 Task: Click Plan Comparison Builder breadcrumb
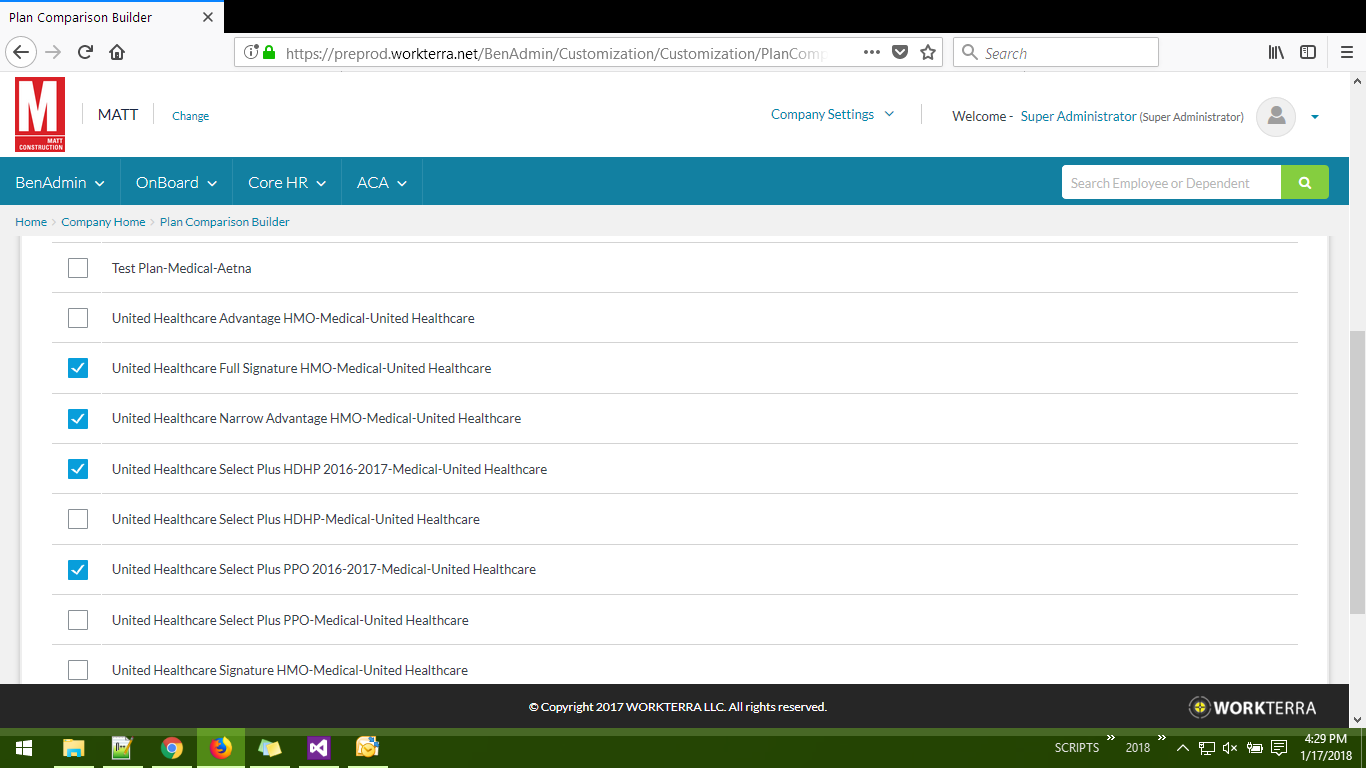tap(225, 222)
